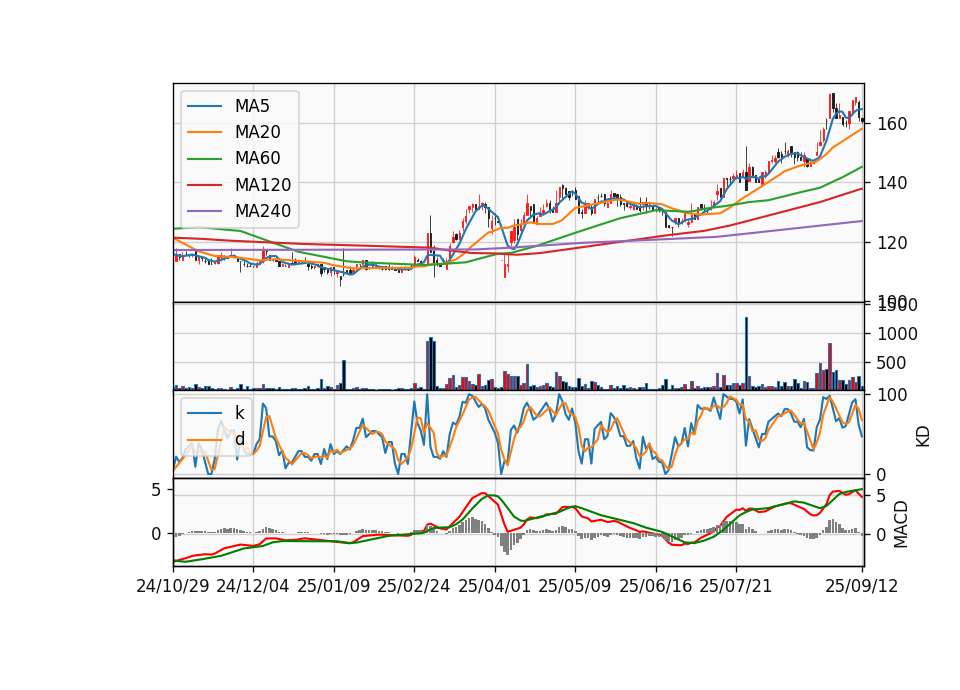The height and width of the screenshot is (690, 960).
Task: Click the MA120 legend label
Action: [x=263, y=185]
